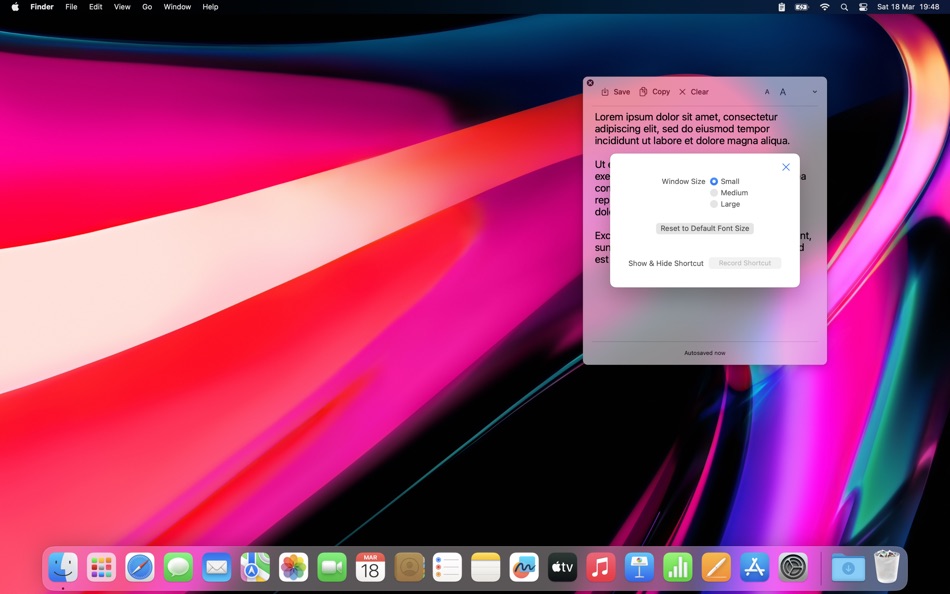Copy the note text with Copy
The image size is (950, 594).
654,92
